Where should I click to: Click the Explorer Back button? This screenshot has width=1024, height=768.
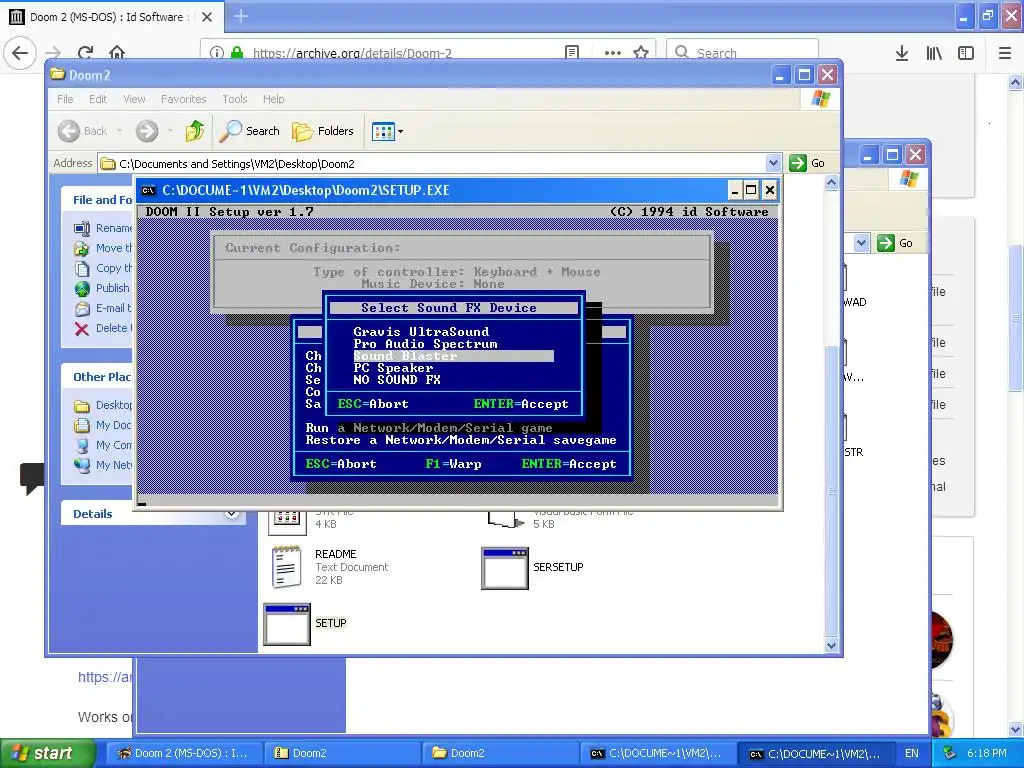coord(84,131)
